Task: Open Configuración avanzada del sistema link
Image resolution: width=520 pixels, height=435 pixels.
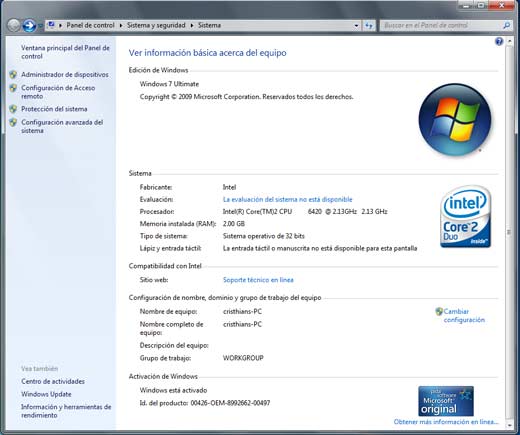Action: (x=62, y=126)
